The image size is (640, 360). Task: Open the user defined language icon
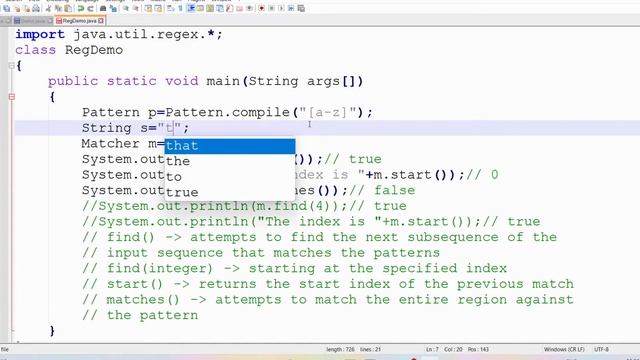point(200,9)
